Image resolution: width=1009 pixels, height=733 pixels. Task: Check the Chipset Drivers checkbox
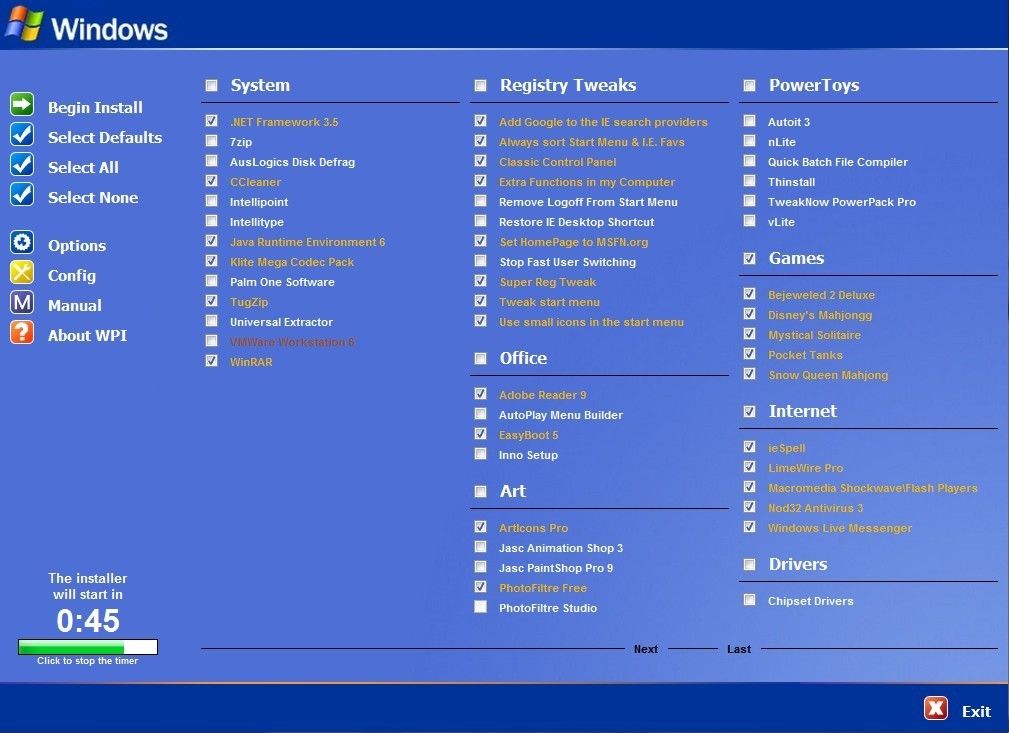pyautogui.click(x=750, y=599)
